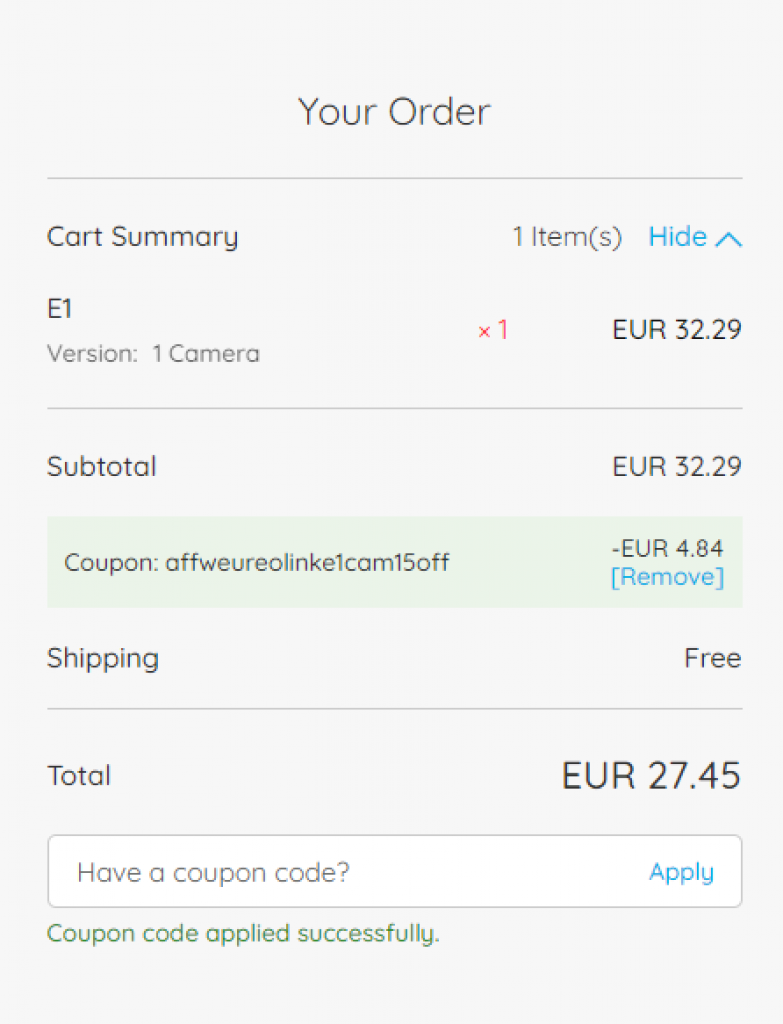Click the Free shipping value

(712, 658)
